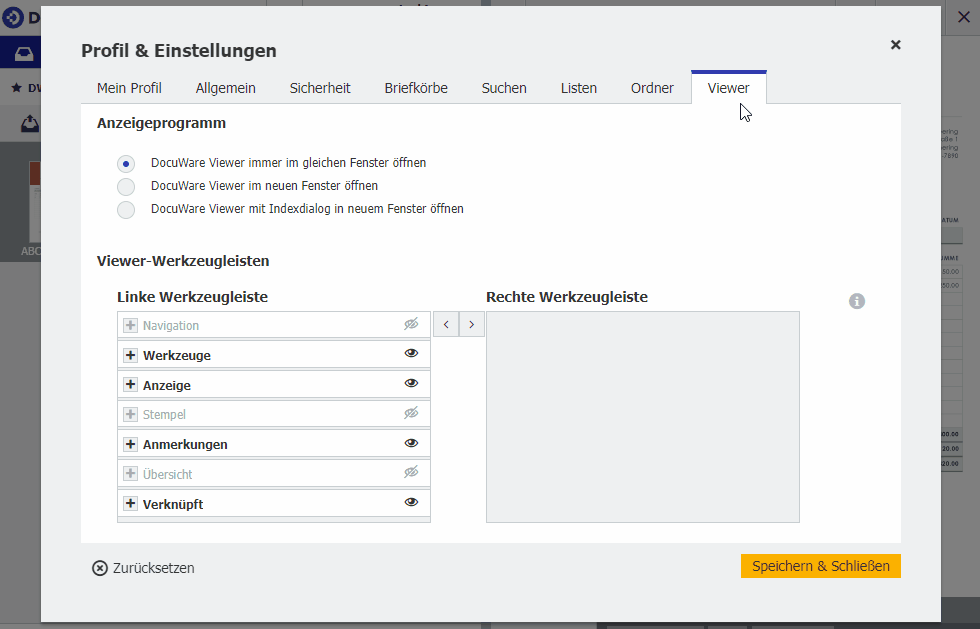The height and width of the screenshot is (629, 980).
Task: Select the option to open DocuWare Viewer in a new window
Action: (126, 186)
